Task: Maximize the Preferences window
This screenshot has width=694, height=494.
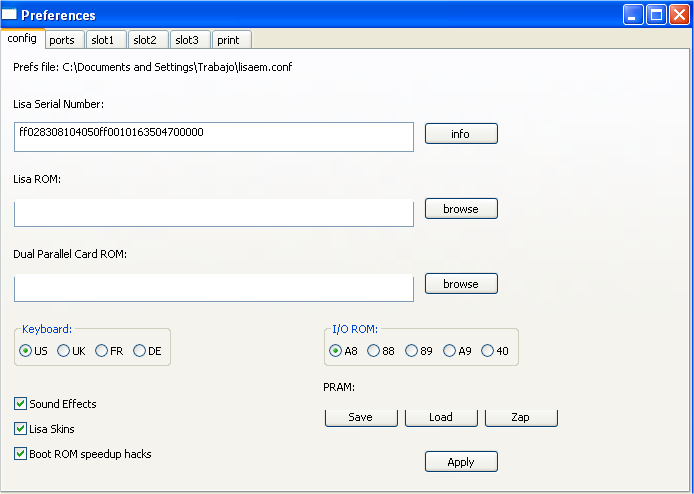Action: (656, 15)
